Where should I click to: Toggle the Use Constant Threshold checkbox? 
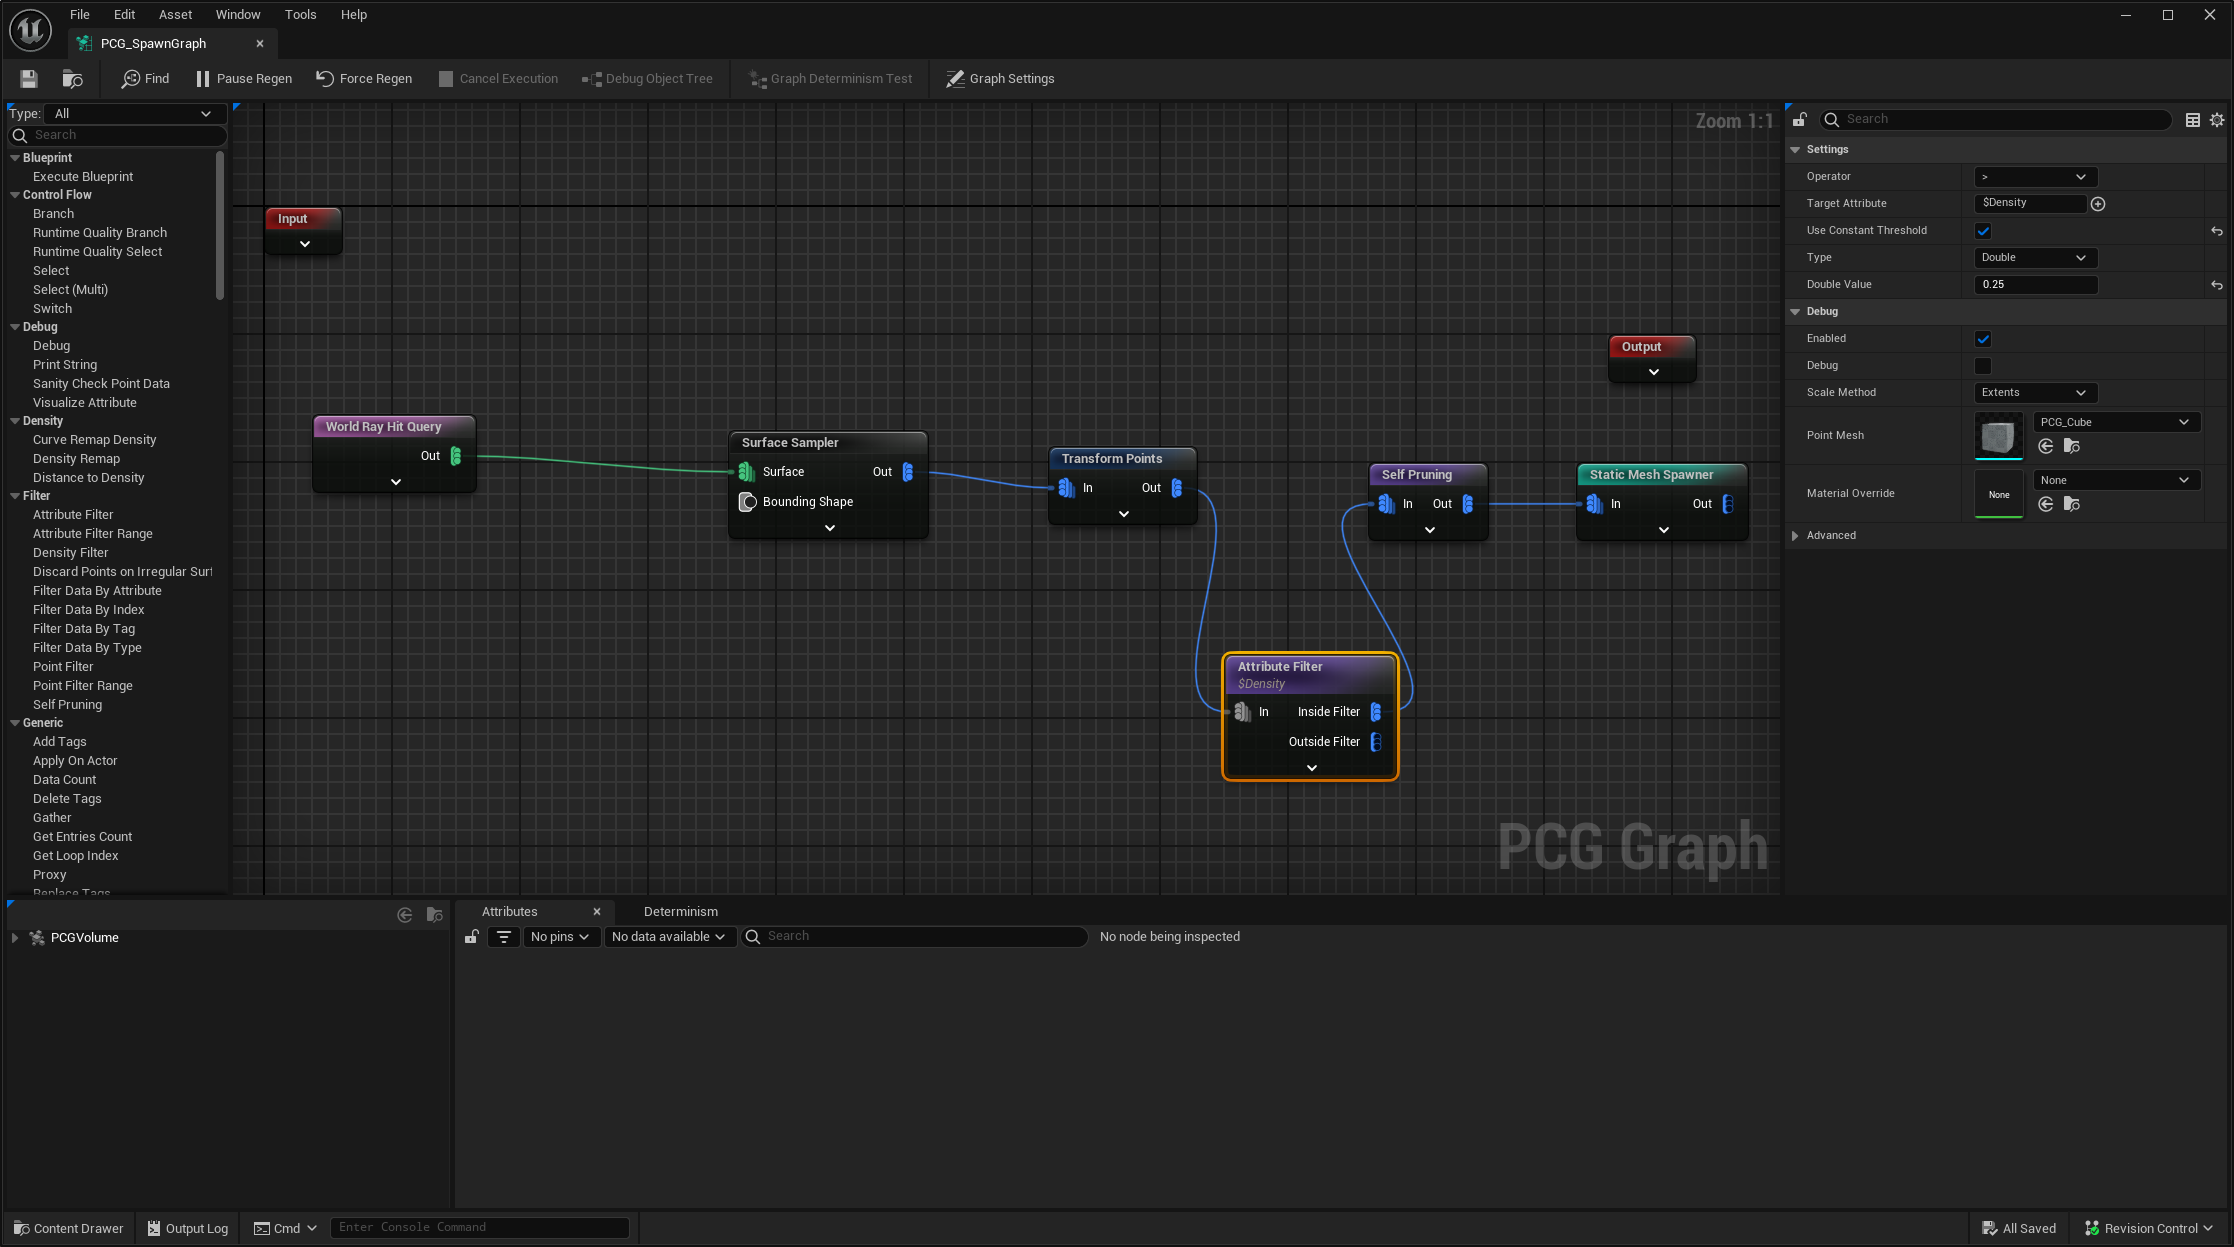[x=1982, y=230]
